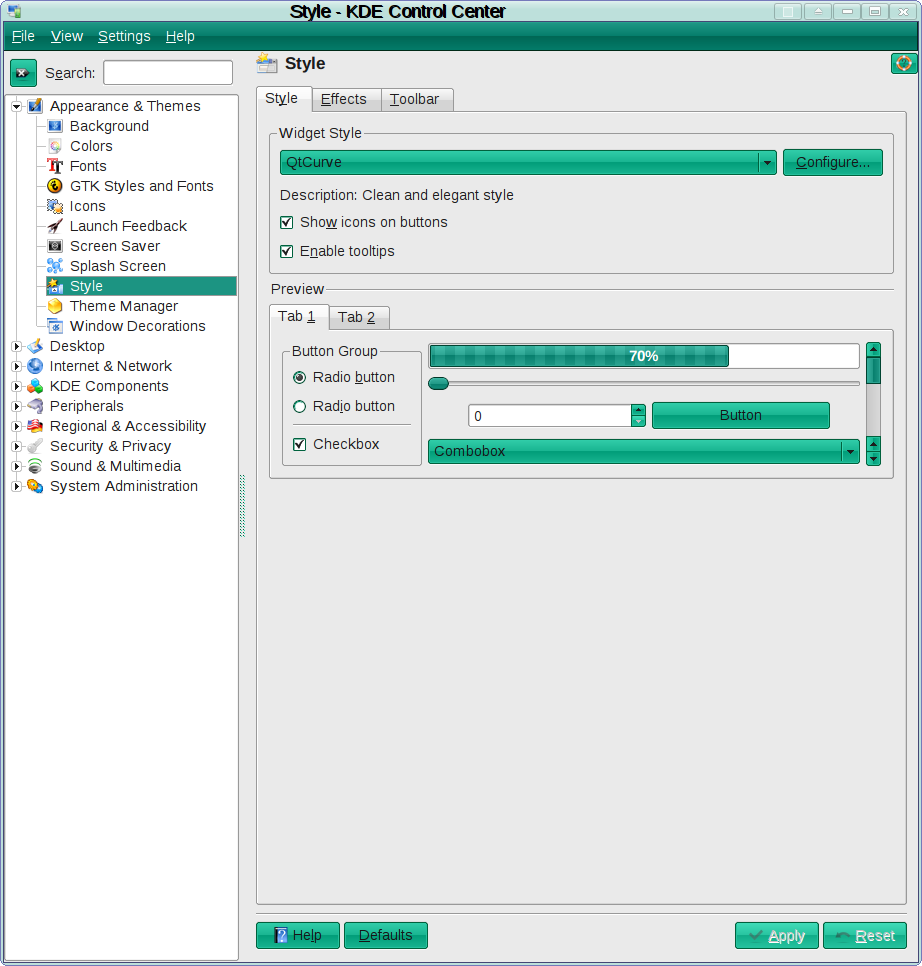Click the Appearance & Themes category icon
This screenshot has height=966, width=922.
(x=35, y=106)
